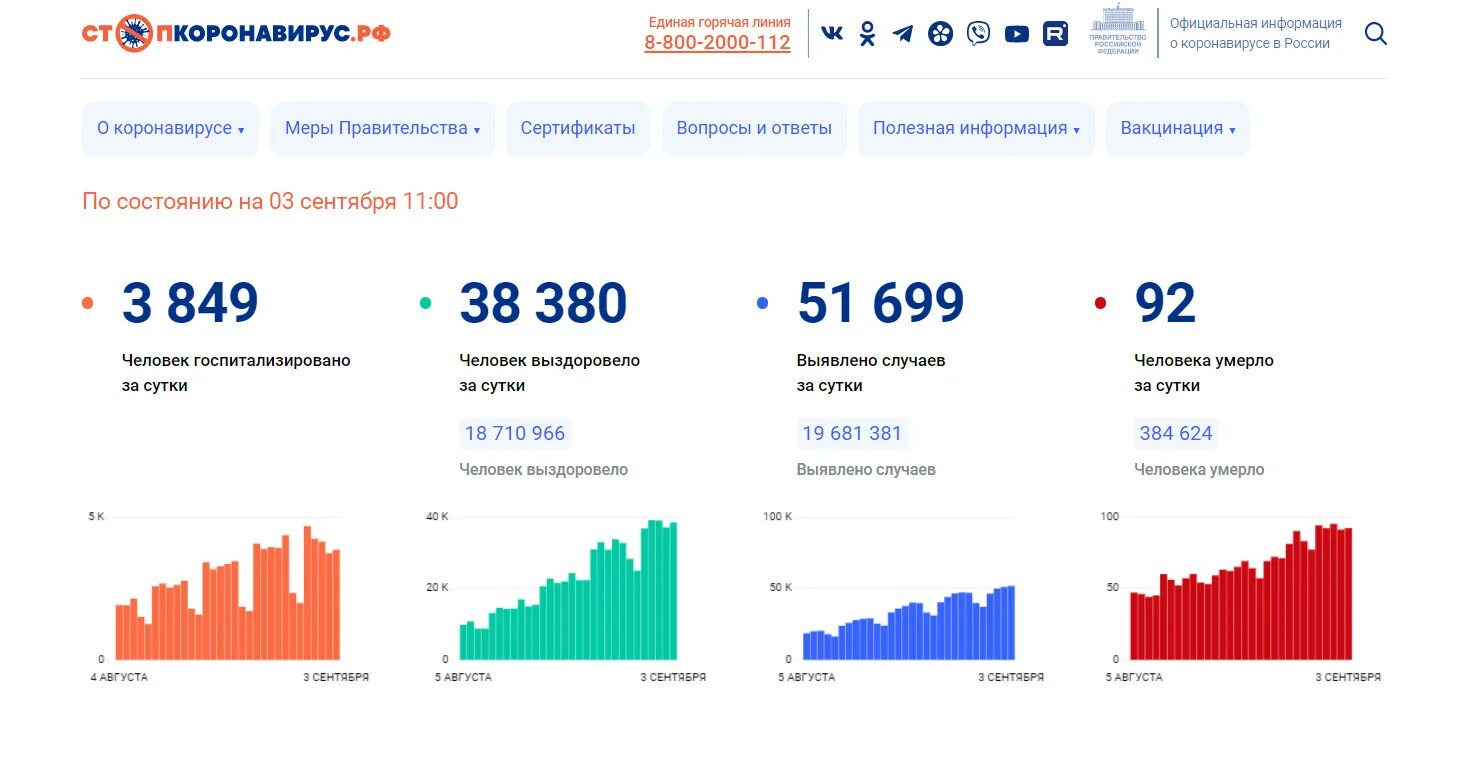Click gray 'Выявлено случаев' total caption
The width and height of the screenshot is (1464, 772).
point(866,469)
